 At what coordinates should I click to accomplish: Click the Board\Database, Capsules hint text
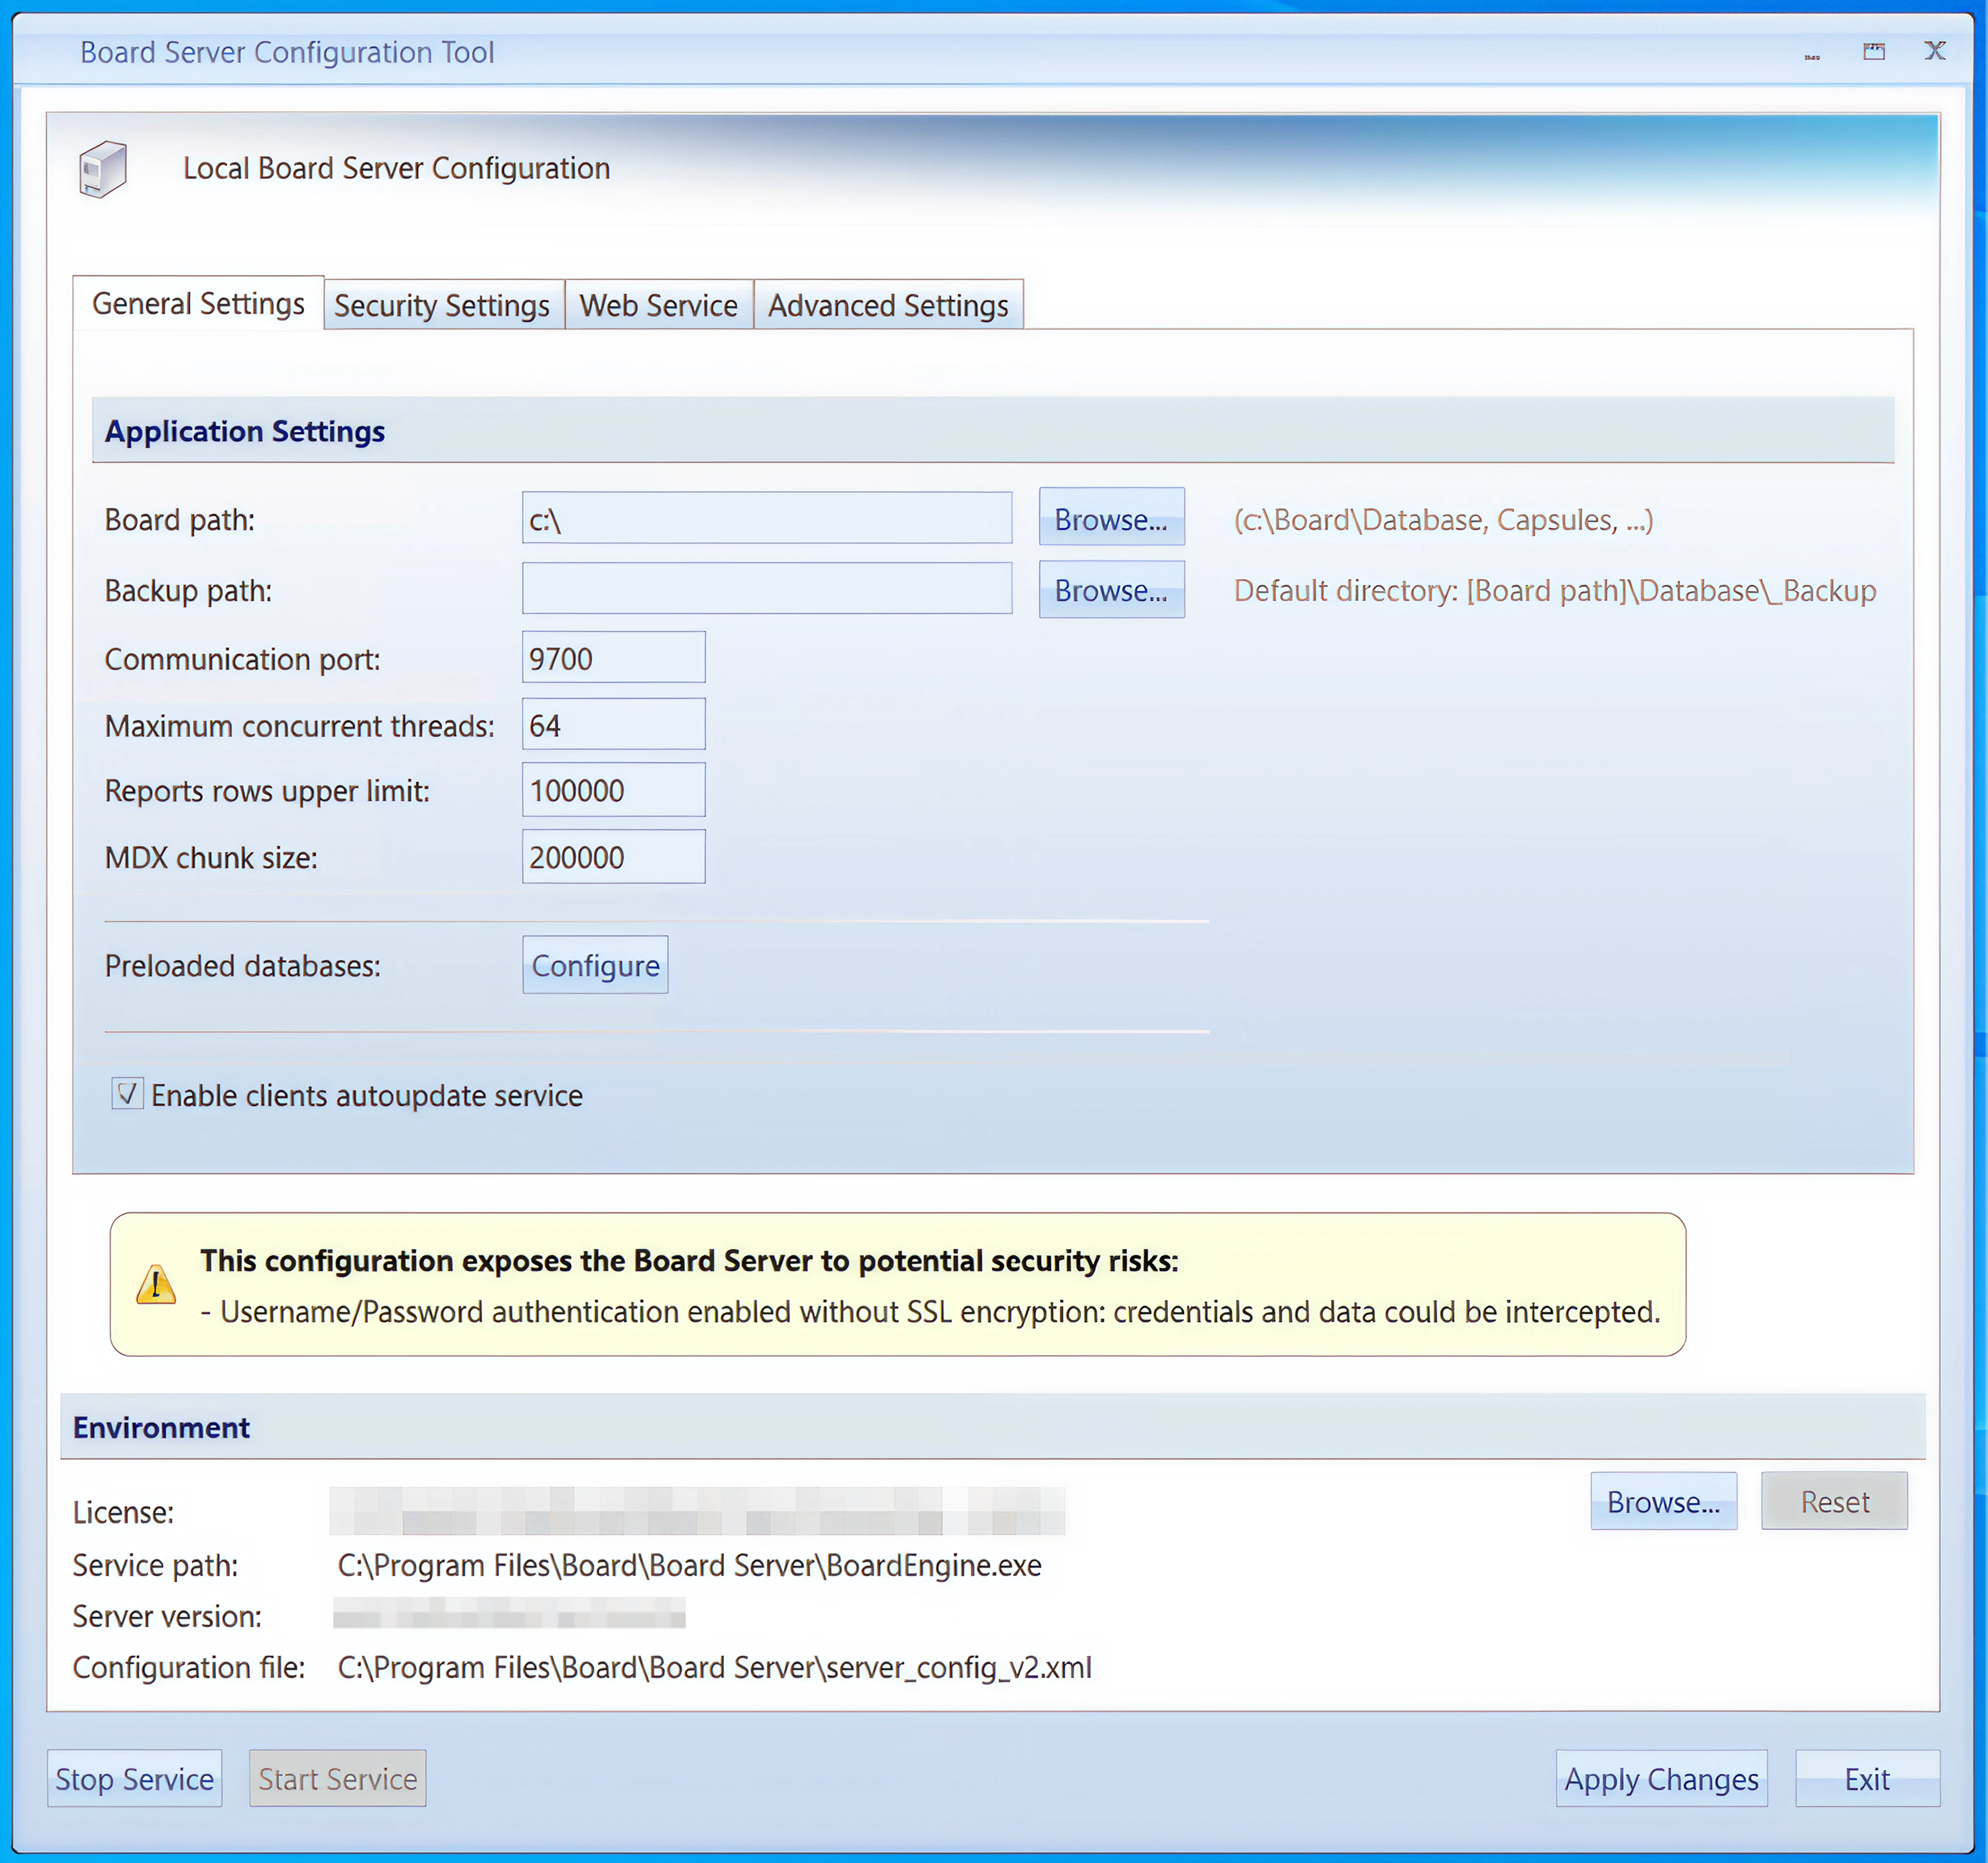tap(1443, 520)
